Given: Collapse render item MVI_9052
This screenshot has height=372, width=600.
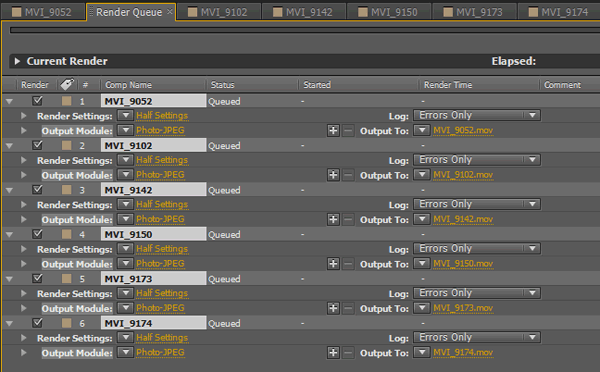Looking at the screenshot, I should [x=9, y=101].
